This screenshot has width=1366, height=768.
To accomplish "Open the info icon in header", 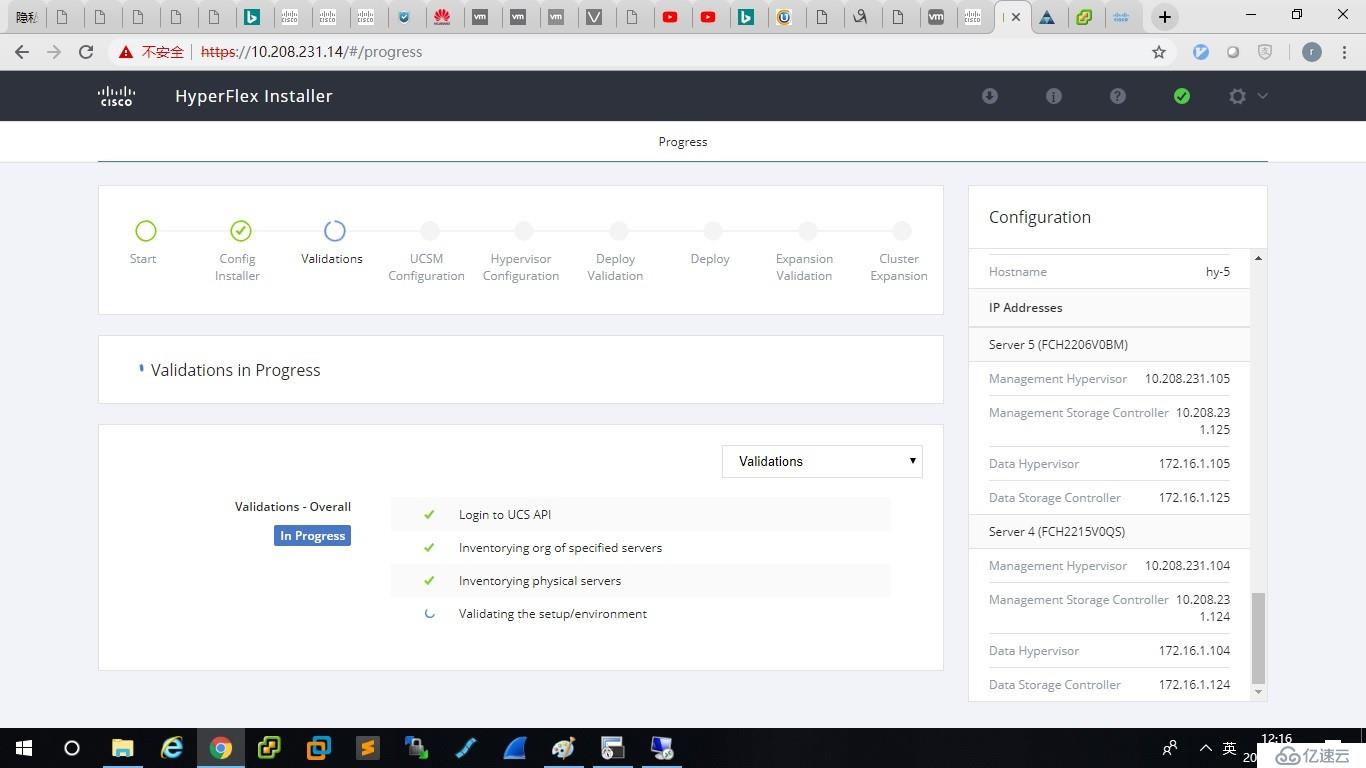I will [1053, 96].
